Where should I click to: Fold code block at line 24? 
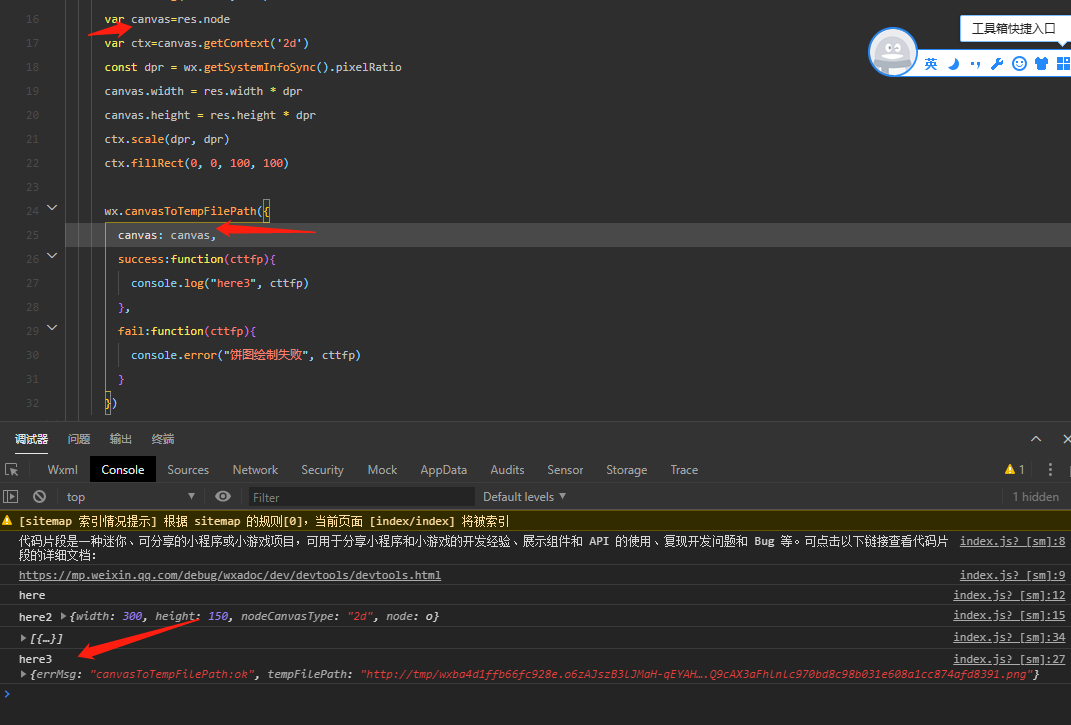coord(52,207)
